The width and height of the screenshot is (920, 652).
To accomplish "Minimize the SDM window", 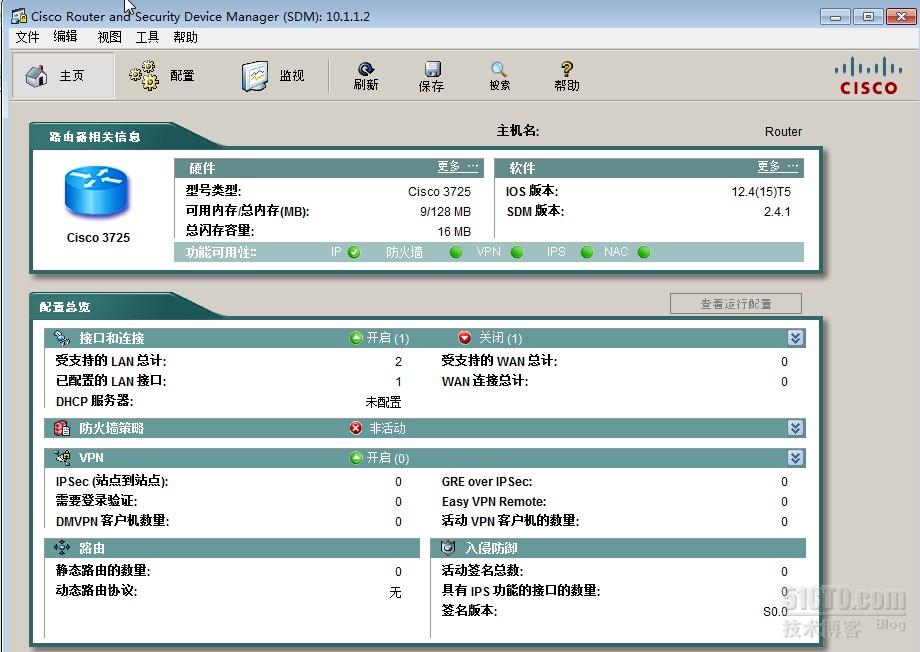I will pyautogui.click(x=835, y=16).
